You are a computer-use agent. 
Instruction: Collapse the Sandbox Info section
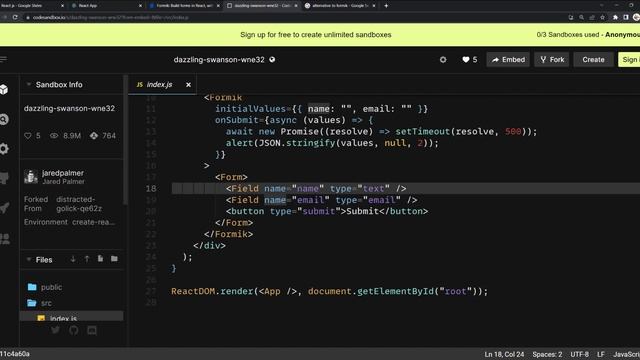click(29, 84)
